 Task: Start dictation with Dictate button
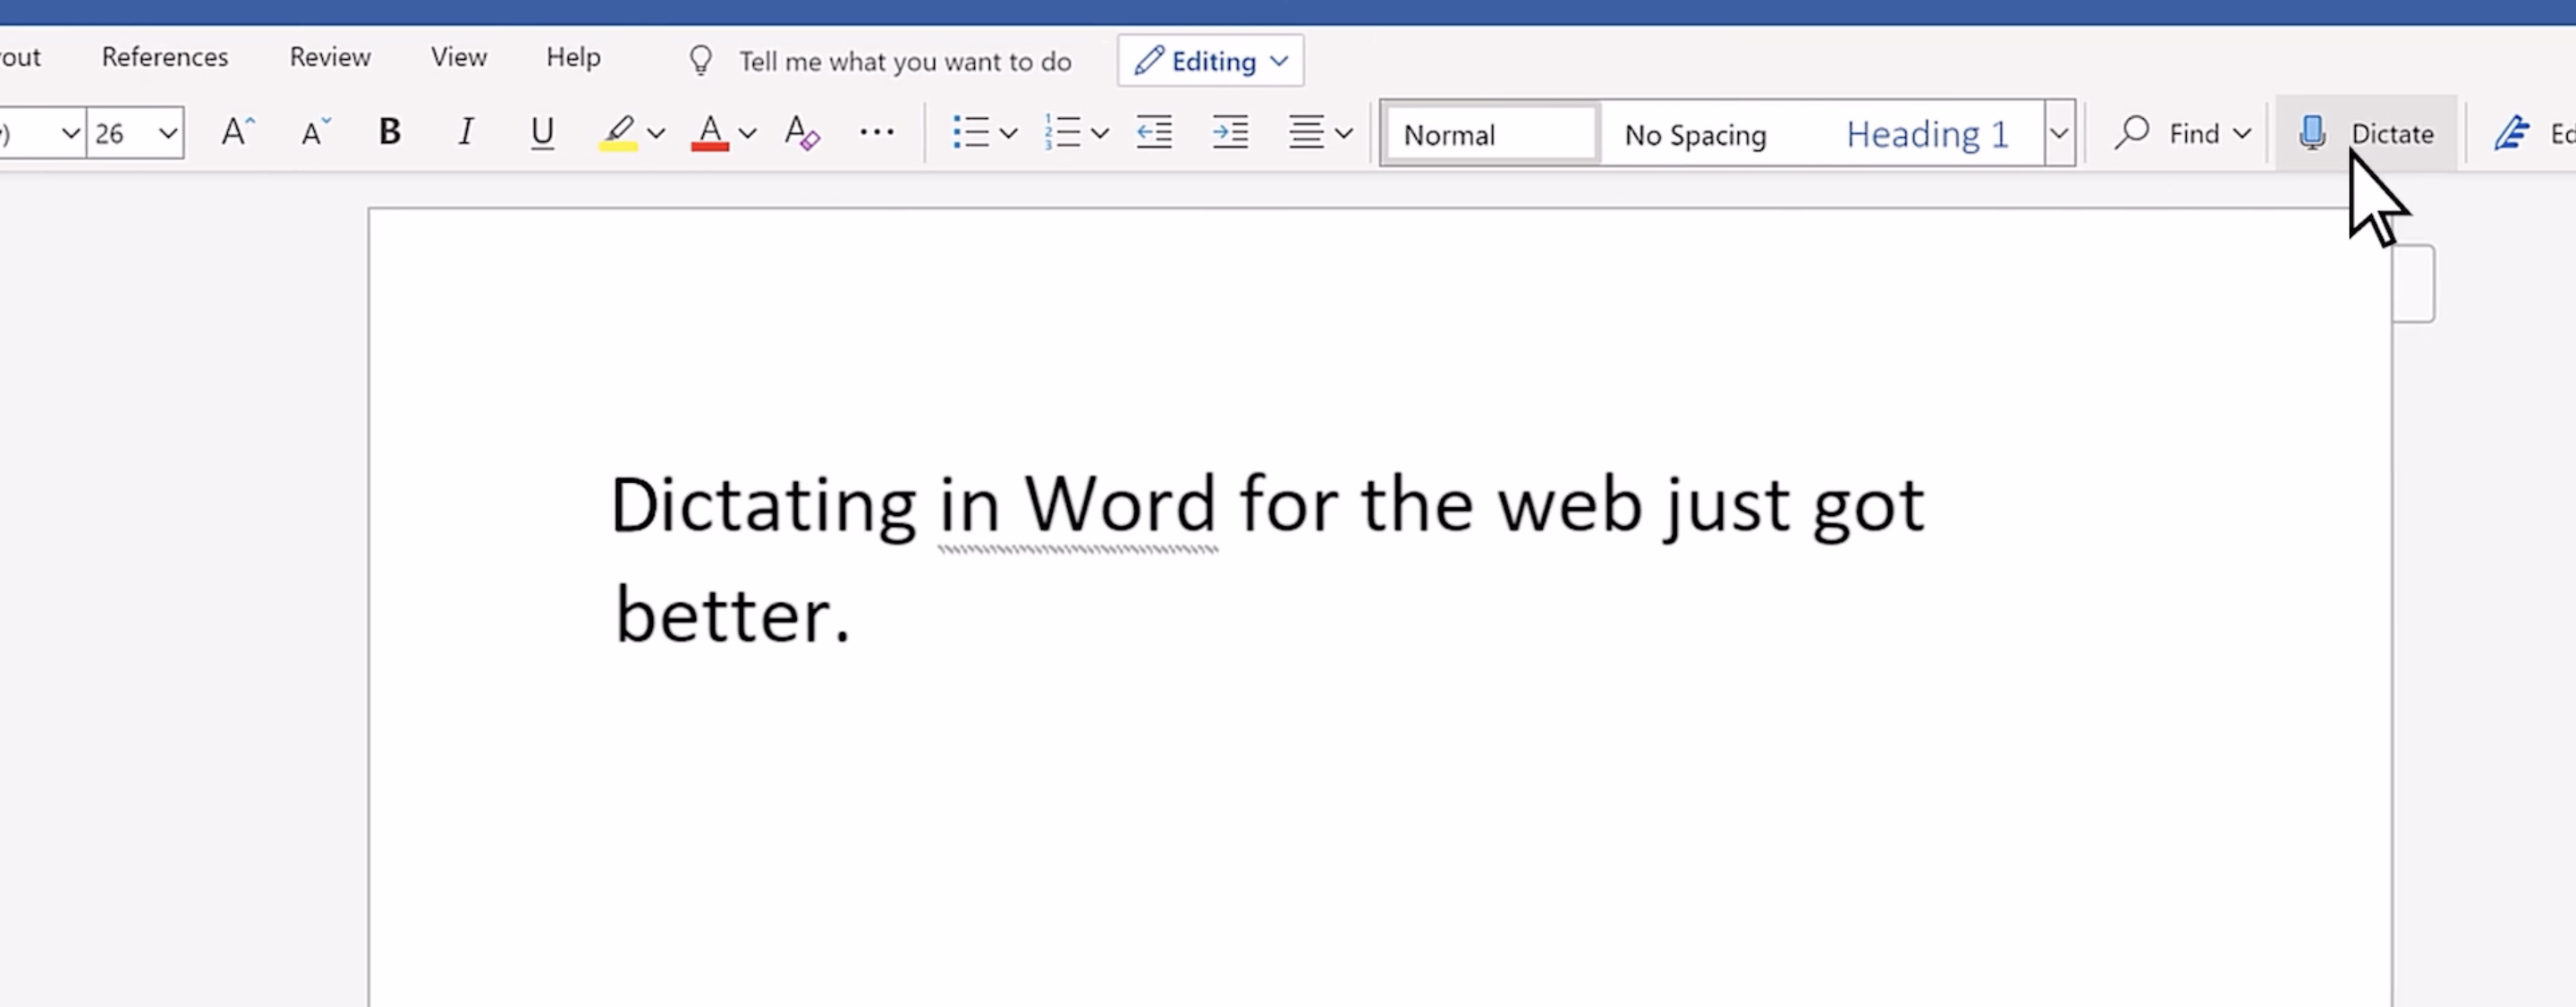(2366, 133)
